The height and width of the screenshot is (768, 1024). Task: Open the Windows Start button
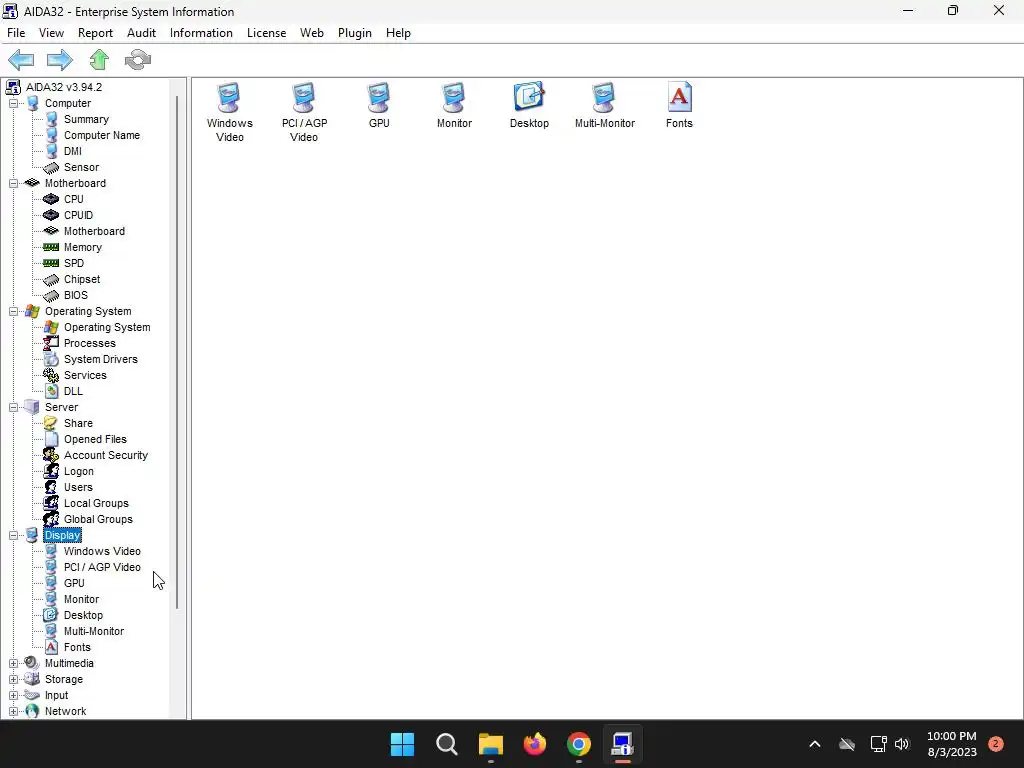click(402, 744)
